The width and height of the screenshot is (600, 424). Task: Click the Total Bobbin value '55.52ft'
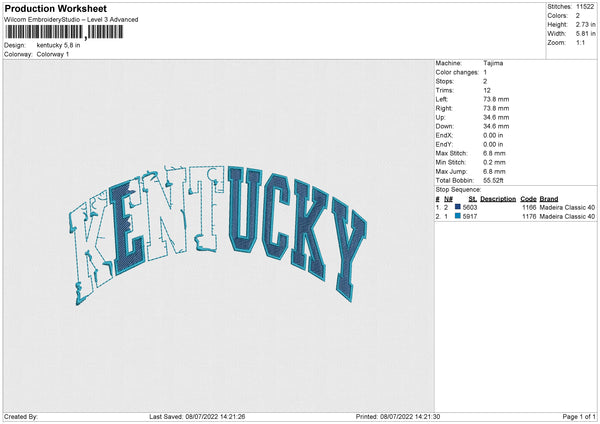[493, 180]
